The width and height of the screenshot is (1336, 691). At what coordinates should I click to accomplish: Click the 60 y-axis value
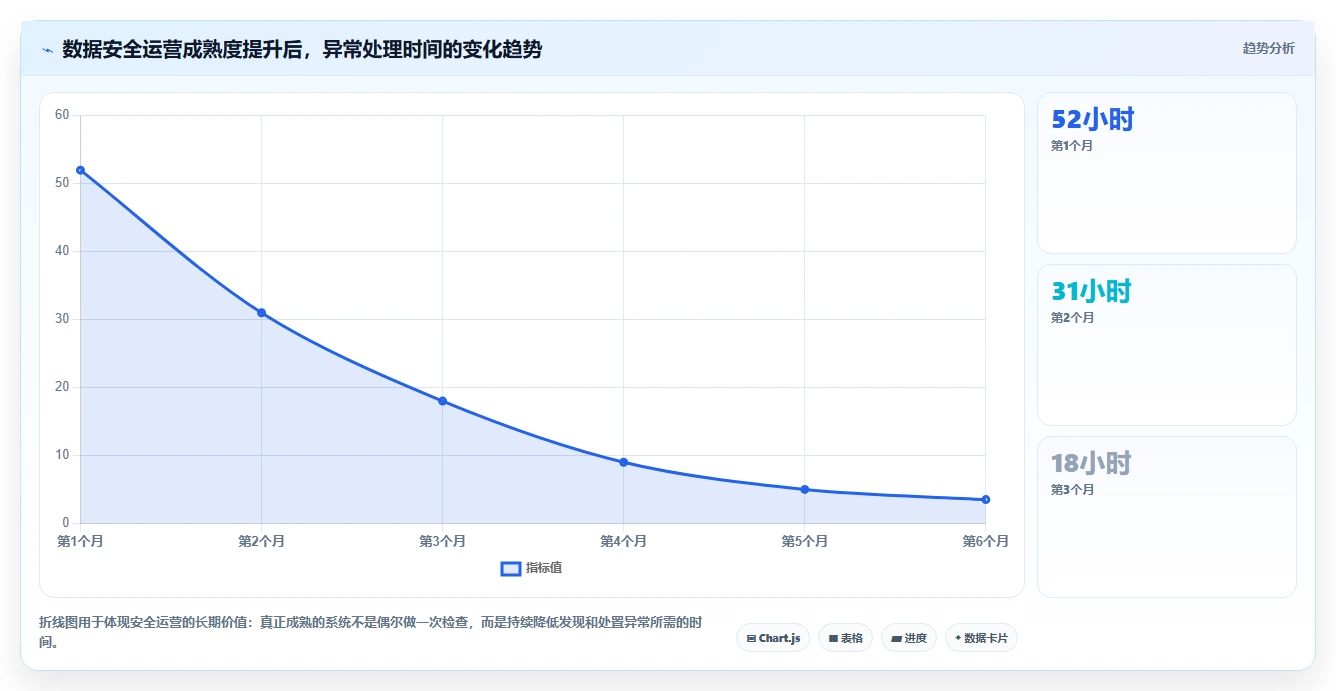(x=62, y=115)
